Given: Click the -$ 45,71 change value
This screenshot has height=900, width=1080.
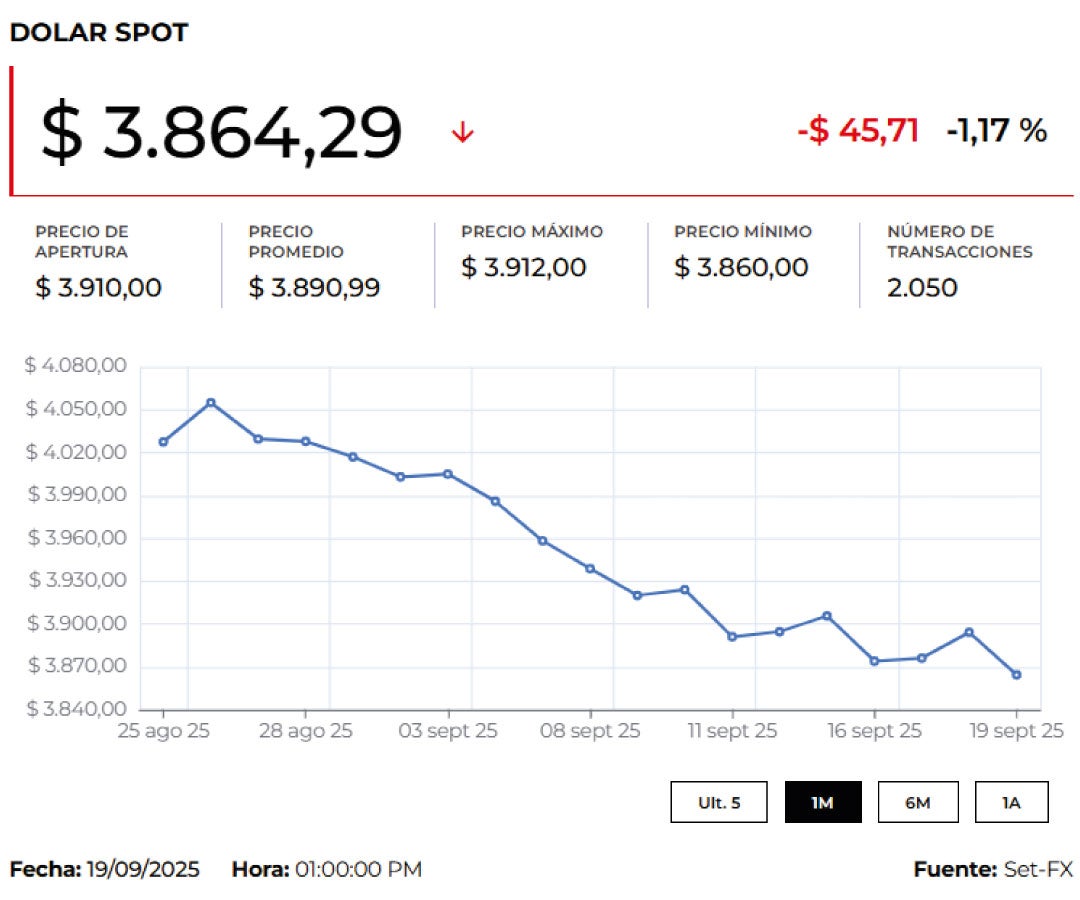Looking at the screenshot, I should 858,130.
